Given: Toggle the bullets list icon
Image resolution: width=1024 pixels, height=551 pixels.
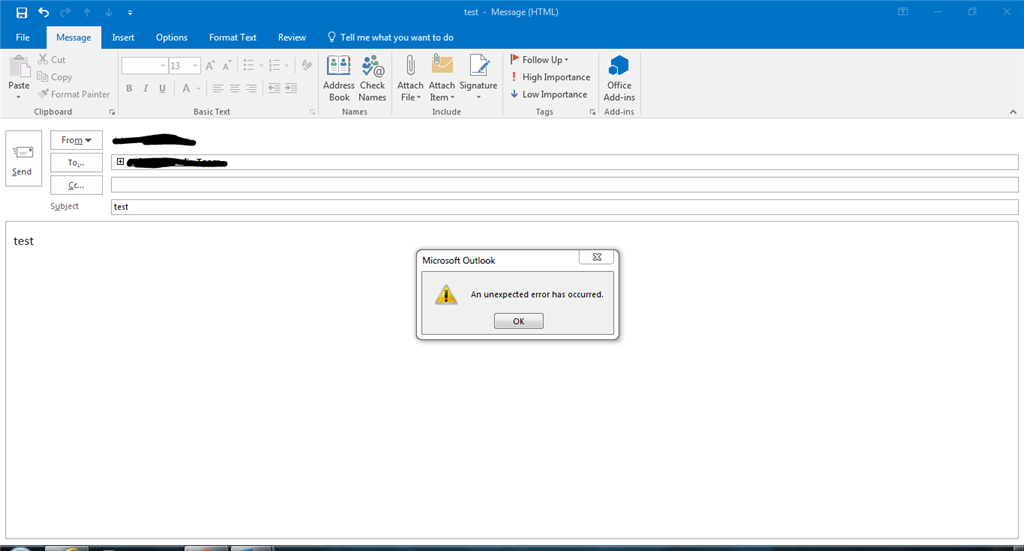Looking at the screenshot, I should (x=249, y=65).
